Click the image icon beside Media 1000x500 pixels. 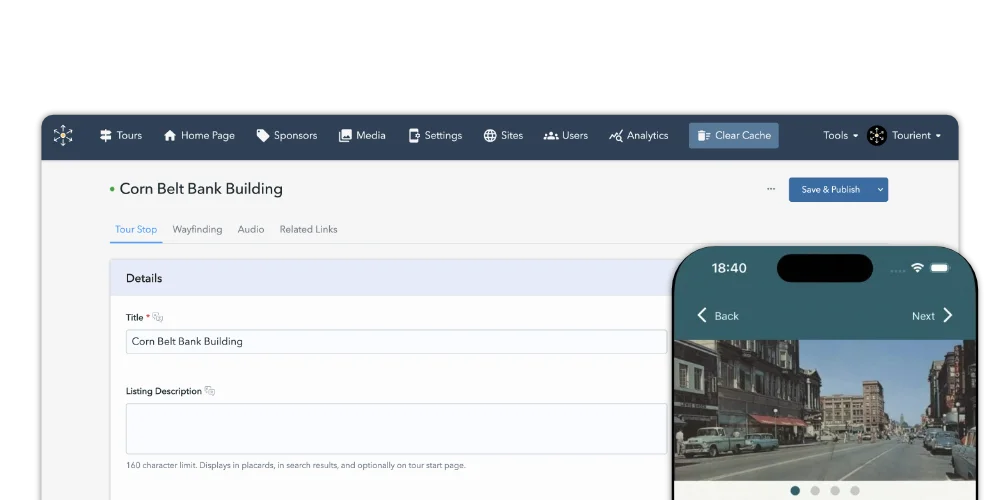pos(345,135)
